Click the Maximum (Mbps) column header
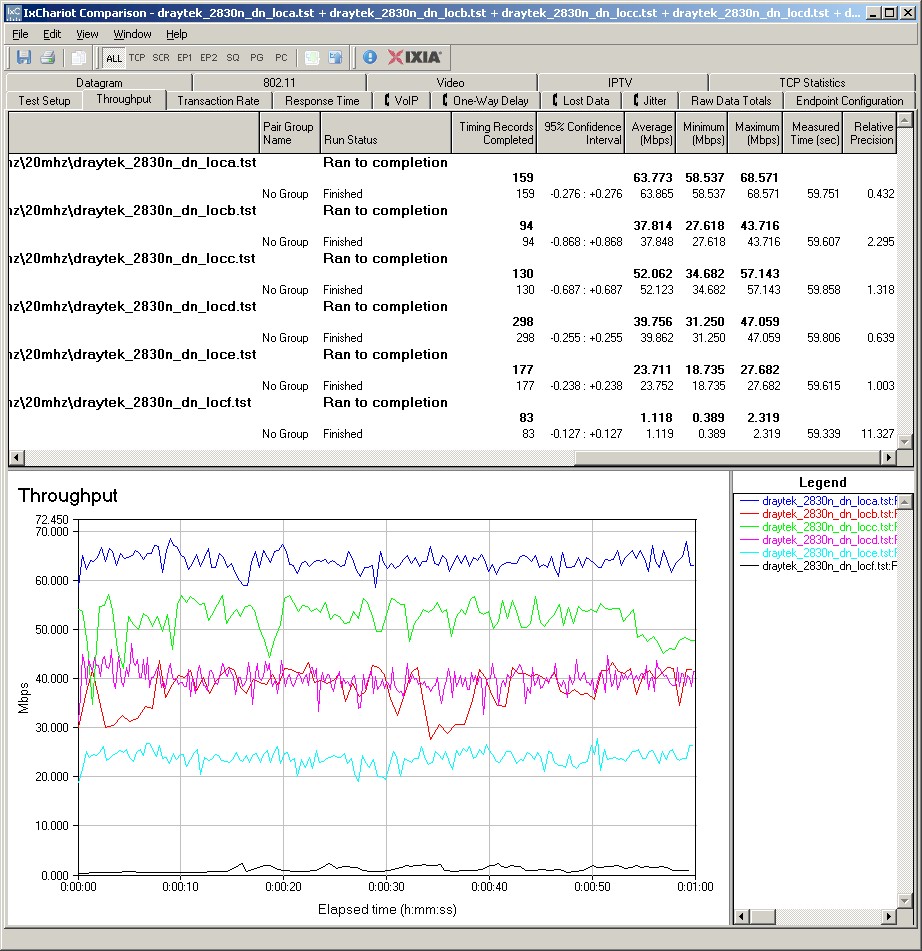922x951 pixels. pyautogui.click(x=756, y=133)
